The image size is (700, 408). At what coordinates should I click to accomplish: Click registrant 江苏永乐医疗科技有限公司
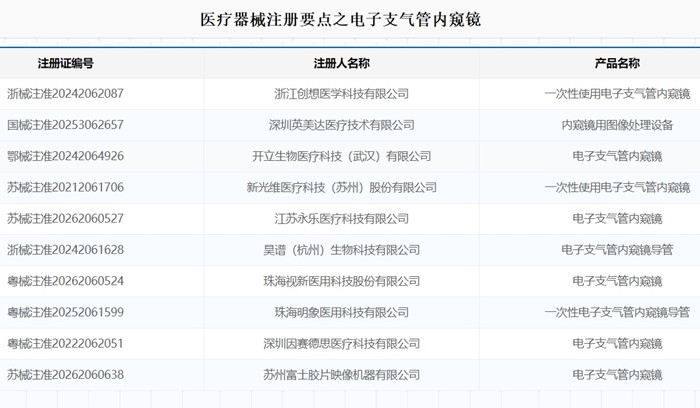point(342,219)
